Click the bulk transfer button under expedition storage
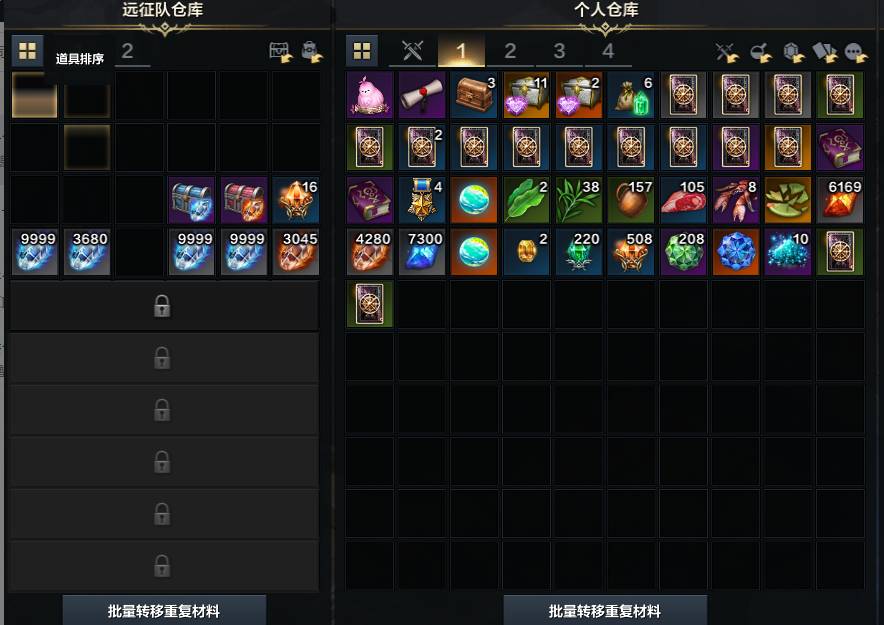 coord(164,610)
